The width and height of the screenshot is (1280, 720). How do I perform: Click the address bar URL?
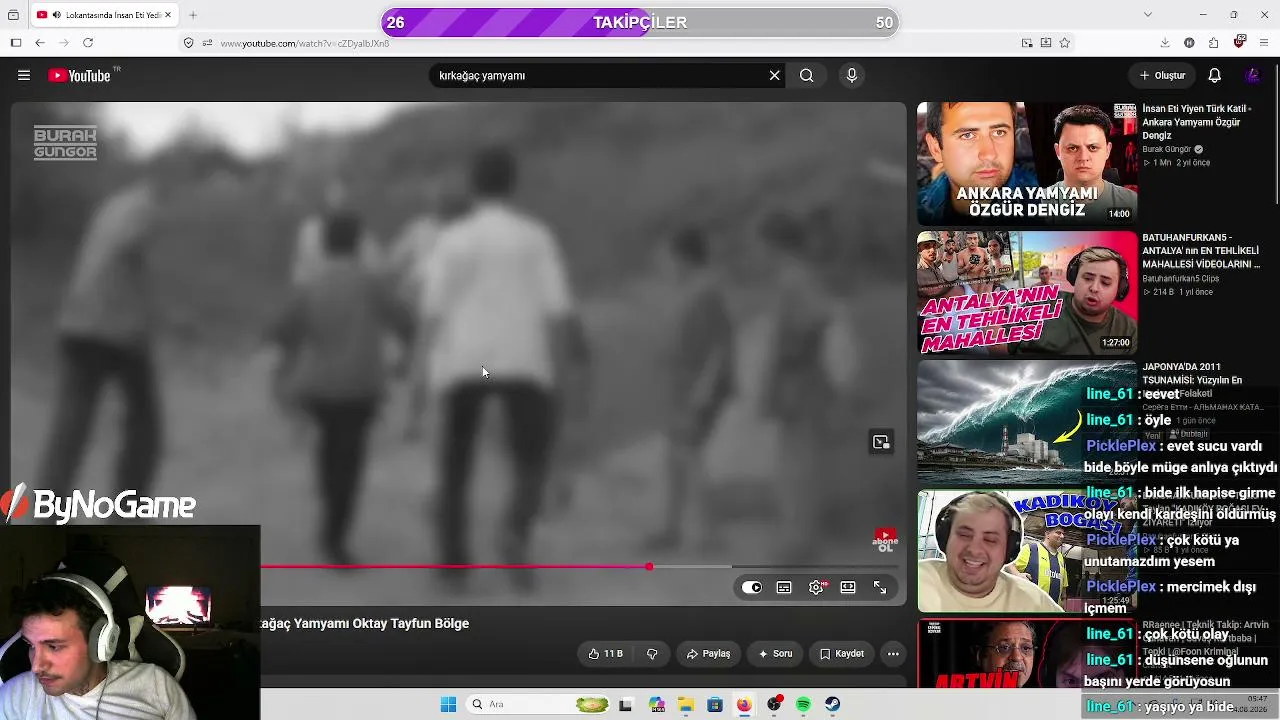(x=305, y=44)
